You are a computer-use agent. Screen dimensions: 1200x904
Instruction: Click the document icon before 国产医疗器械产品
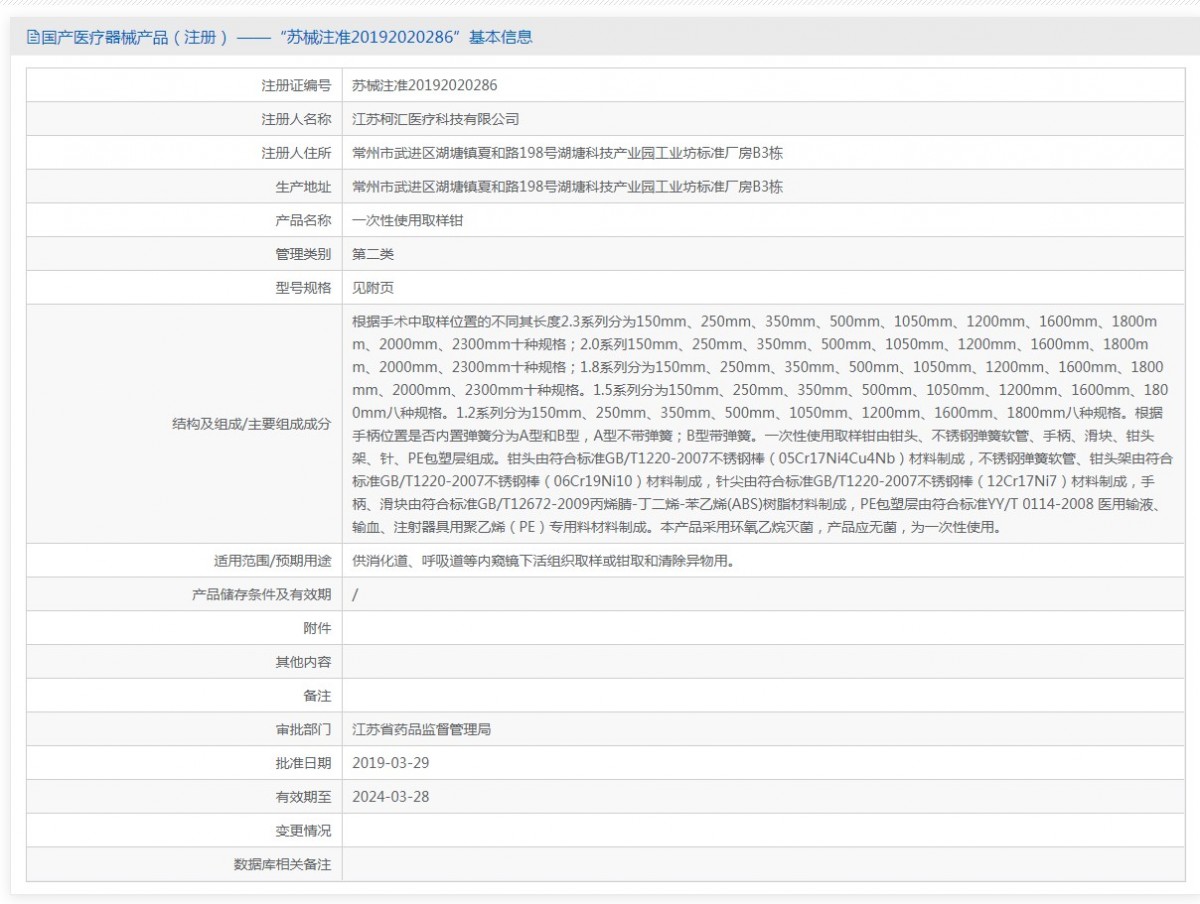32,38
